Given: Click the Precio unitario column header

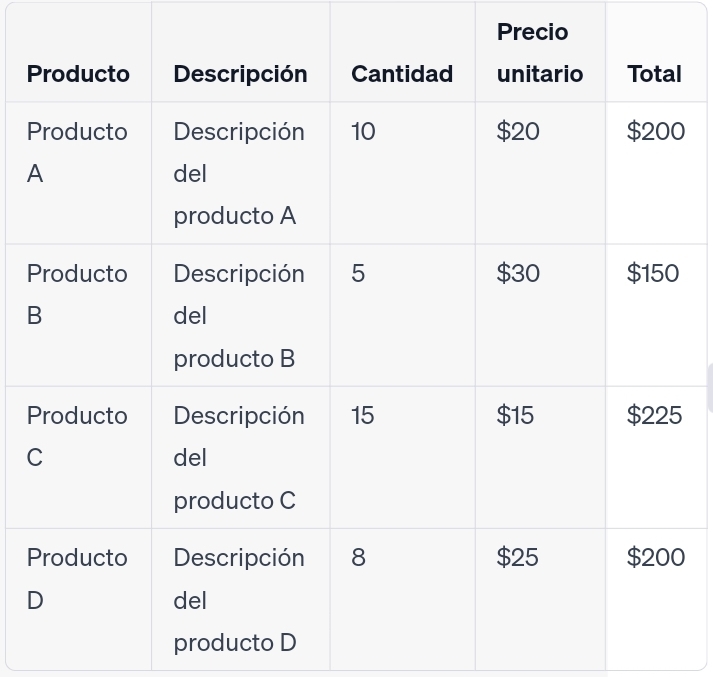Looking at the screenshot, I should [540, 53].
